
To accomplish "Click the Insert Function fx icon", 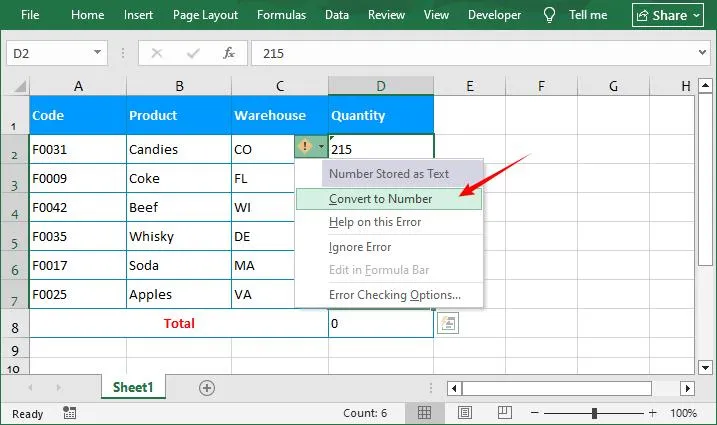I will [229, 54].
